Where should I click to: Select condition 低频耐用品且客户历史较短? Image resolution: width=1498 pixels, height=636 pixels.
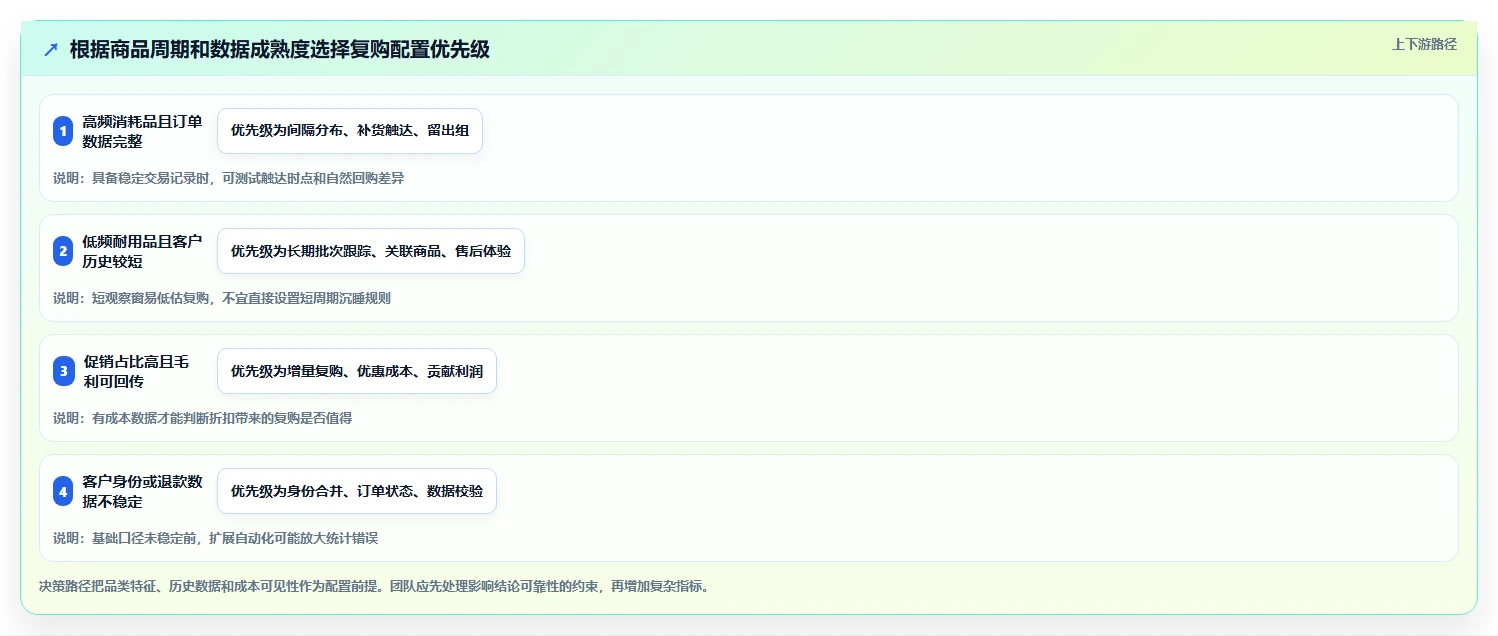(142, 251)
